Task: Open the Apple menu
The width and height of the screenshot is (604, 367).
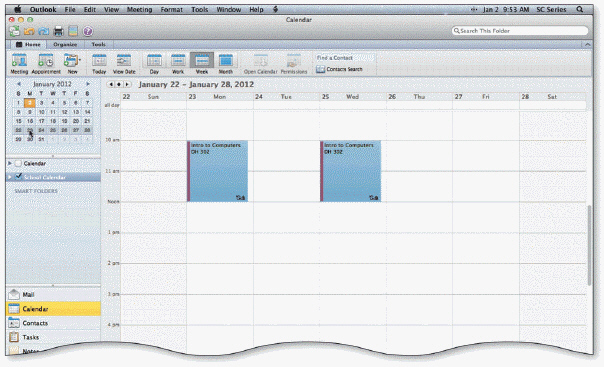Action: [x=18, y=9]
